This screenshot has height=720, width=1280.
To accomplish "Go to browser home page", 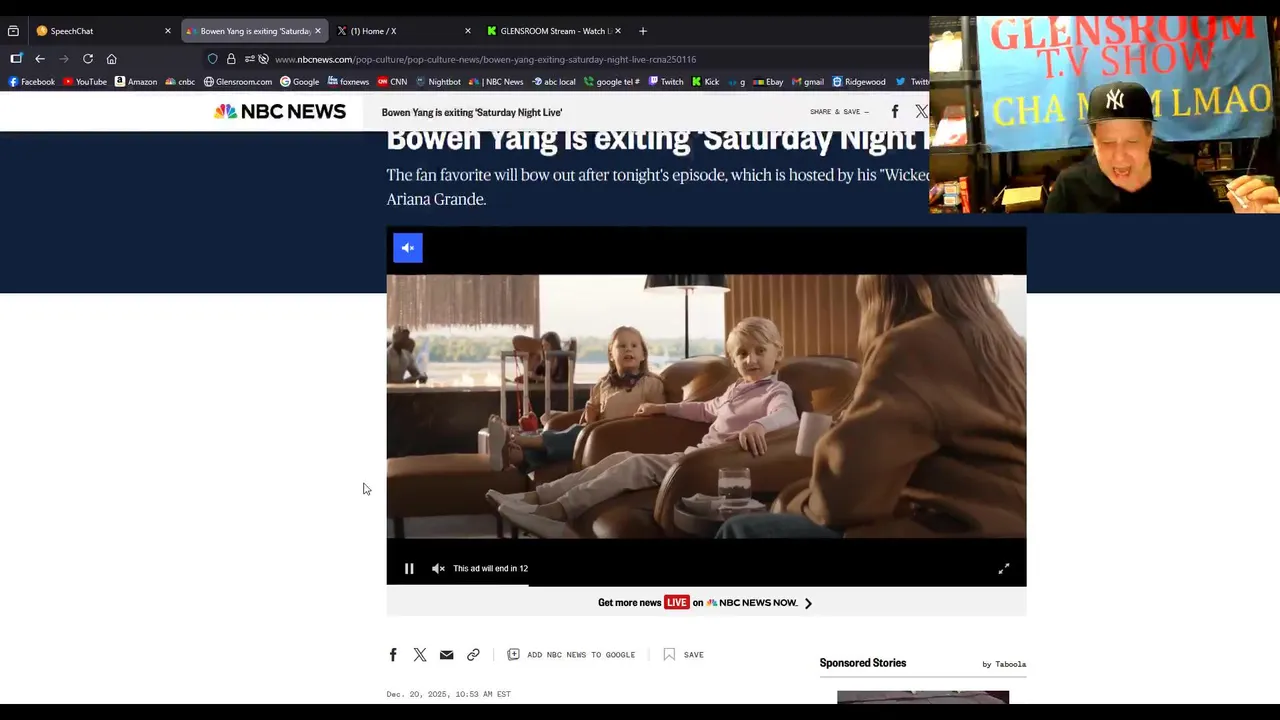I will click(111, 59).
